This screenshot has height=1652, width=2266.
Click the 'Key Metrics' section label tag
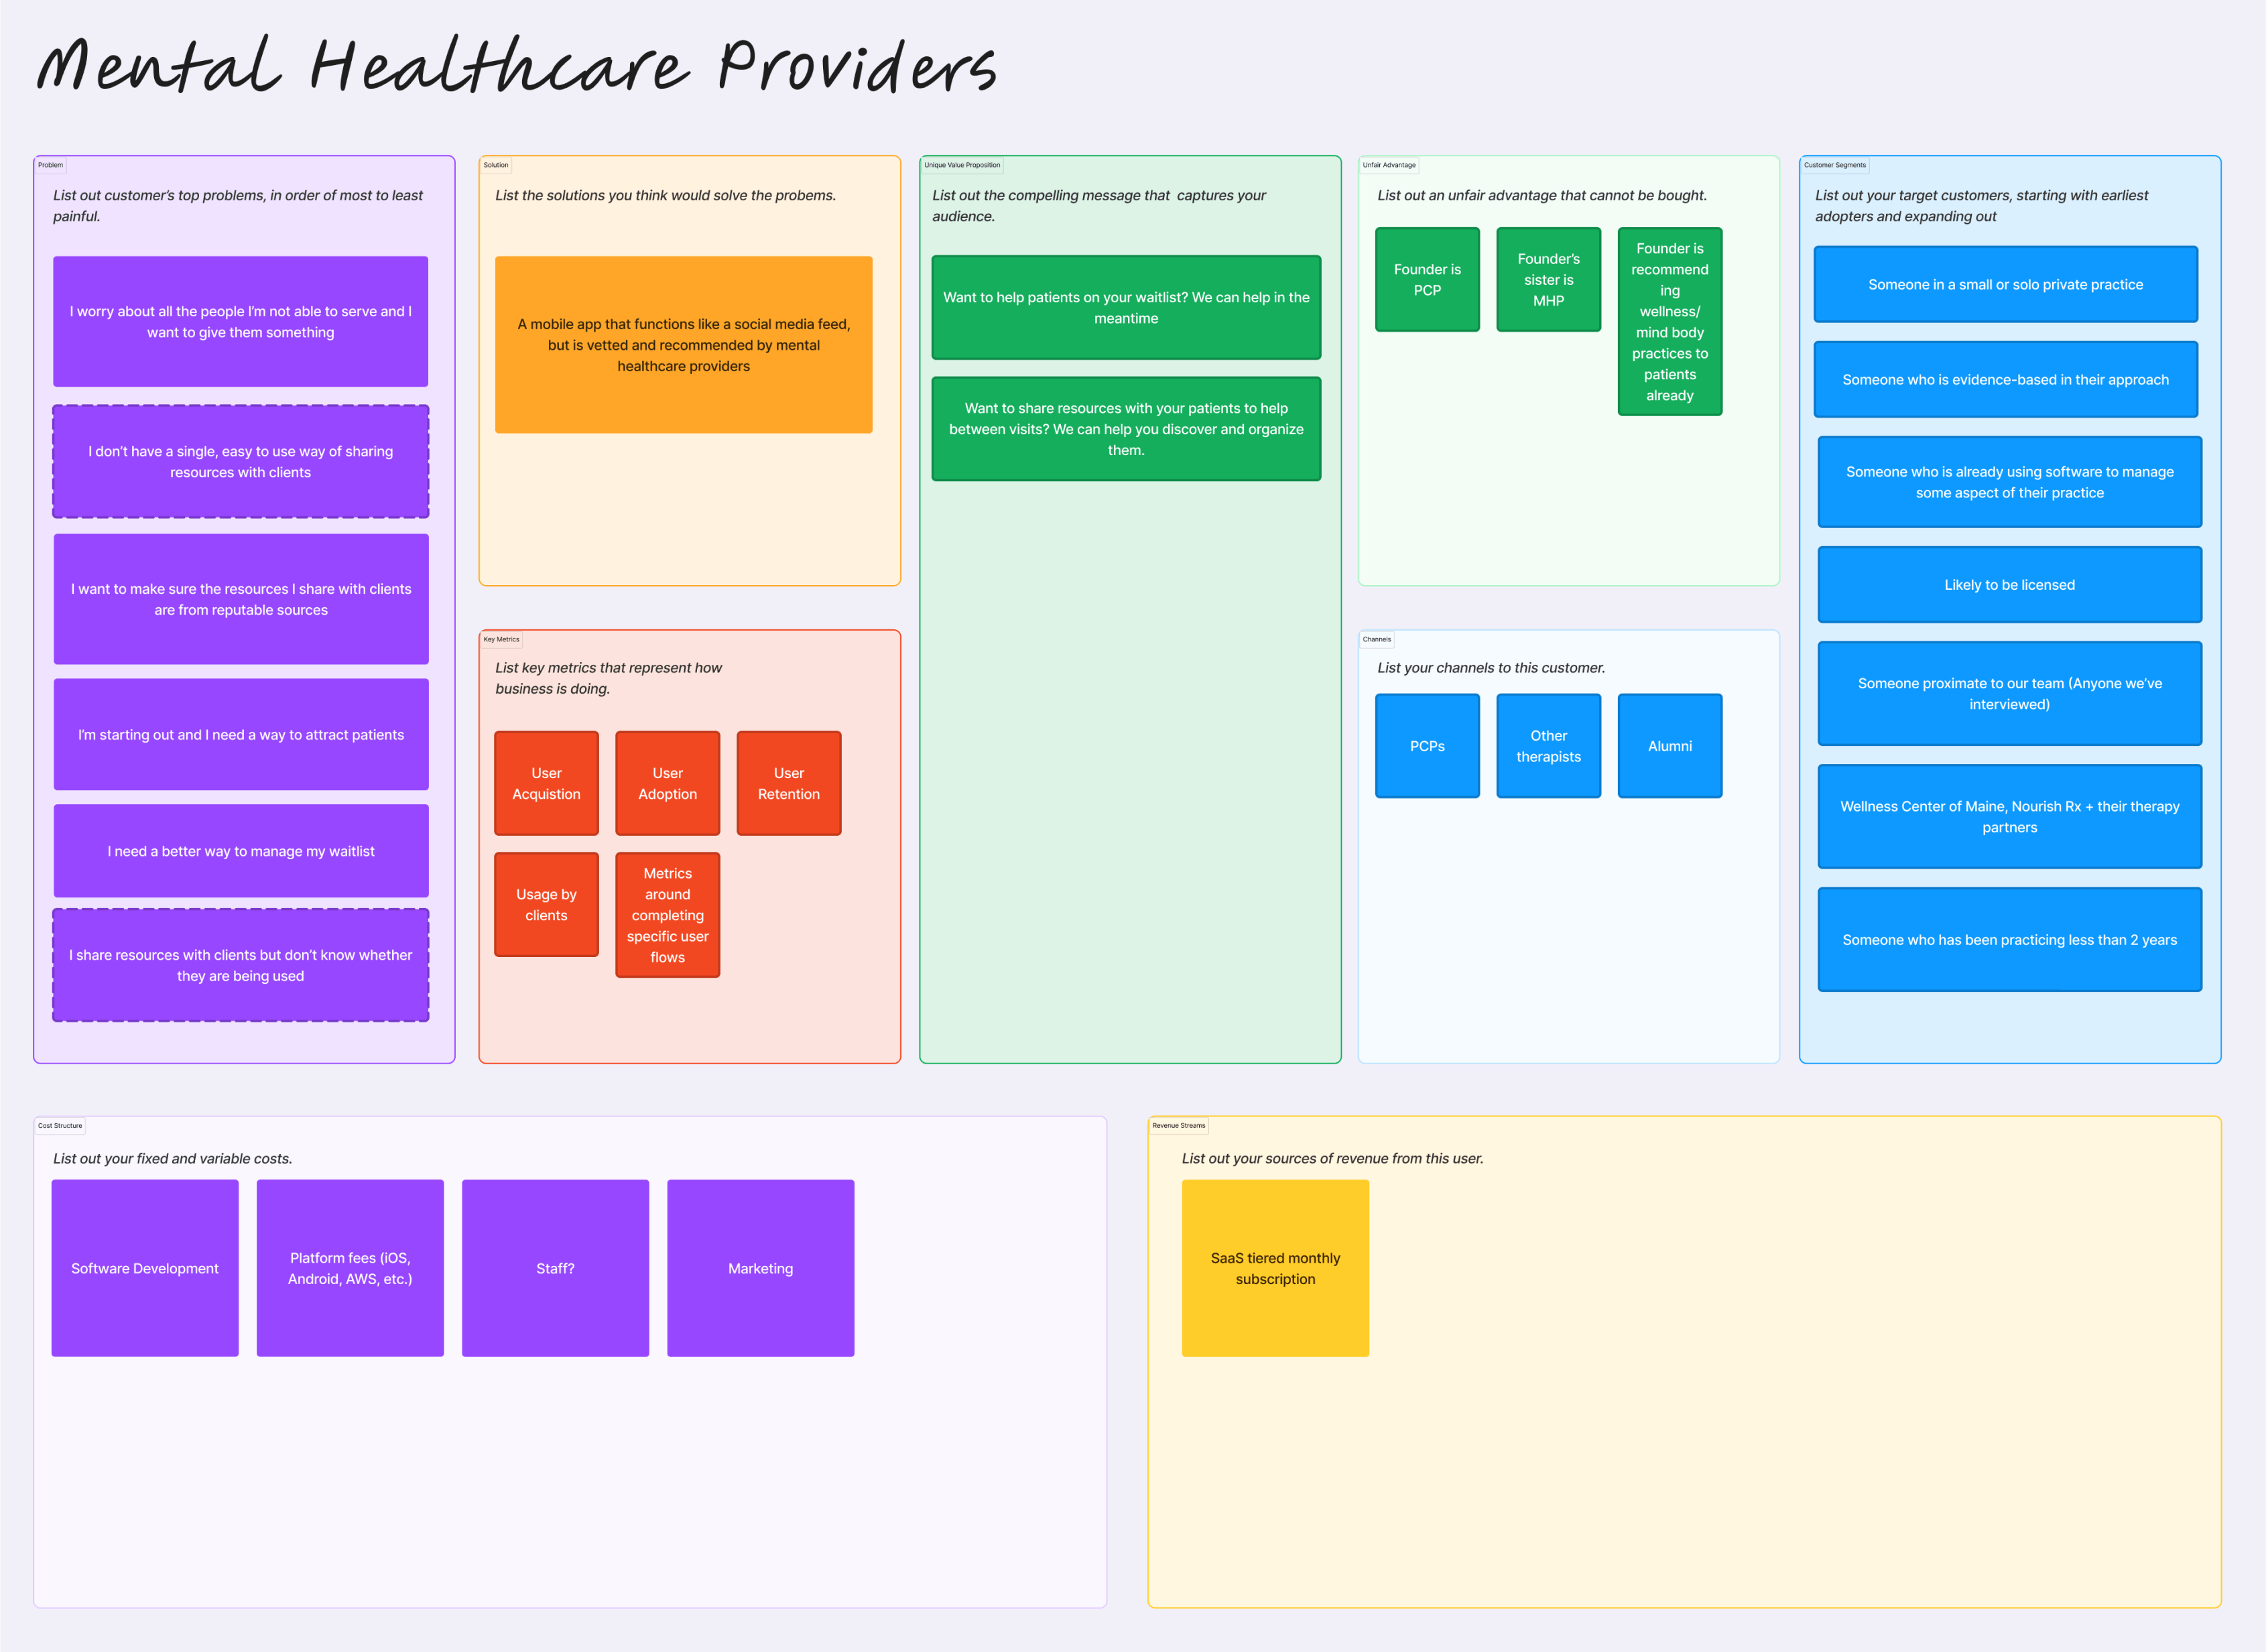tap(501, 639)
